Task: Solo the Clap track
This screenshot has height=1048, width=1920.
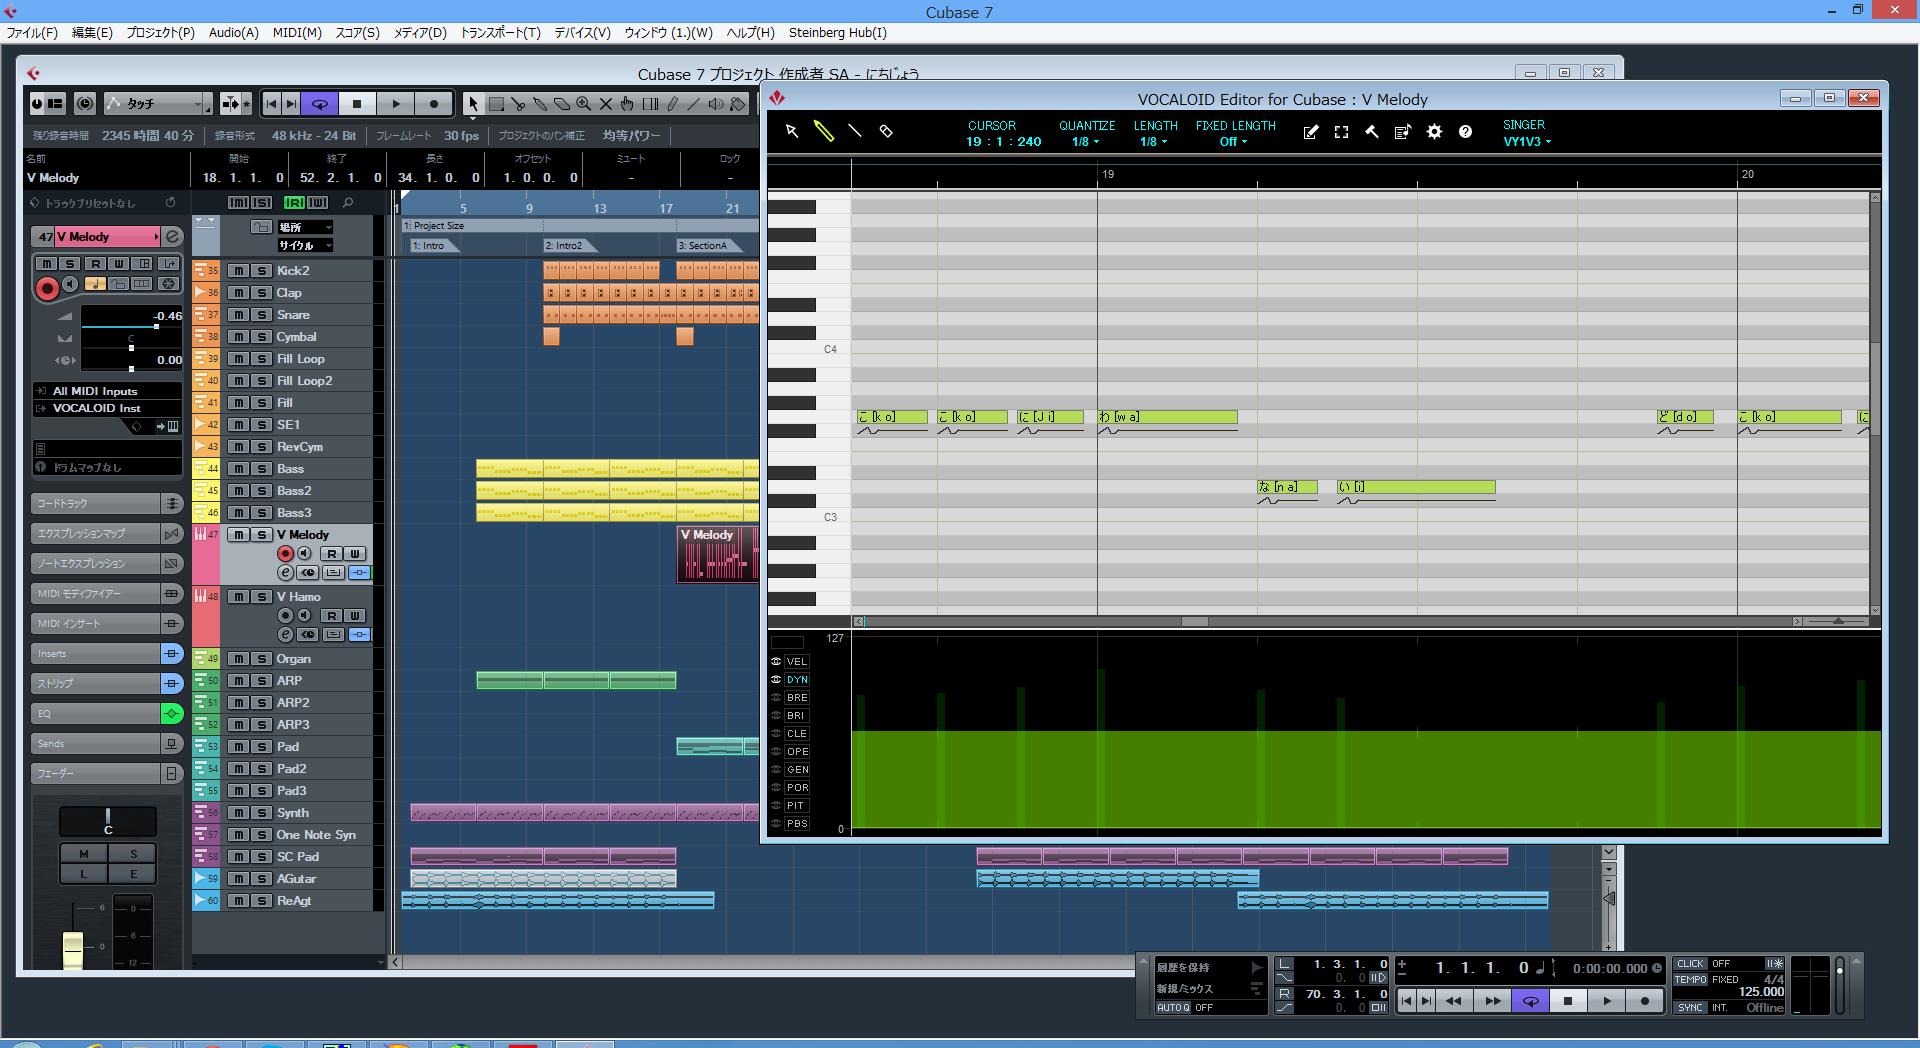Action: pos(261,293)
